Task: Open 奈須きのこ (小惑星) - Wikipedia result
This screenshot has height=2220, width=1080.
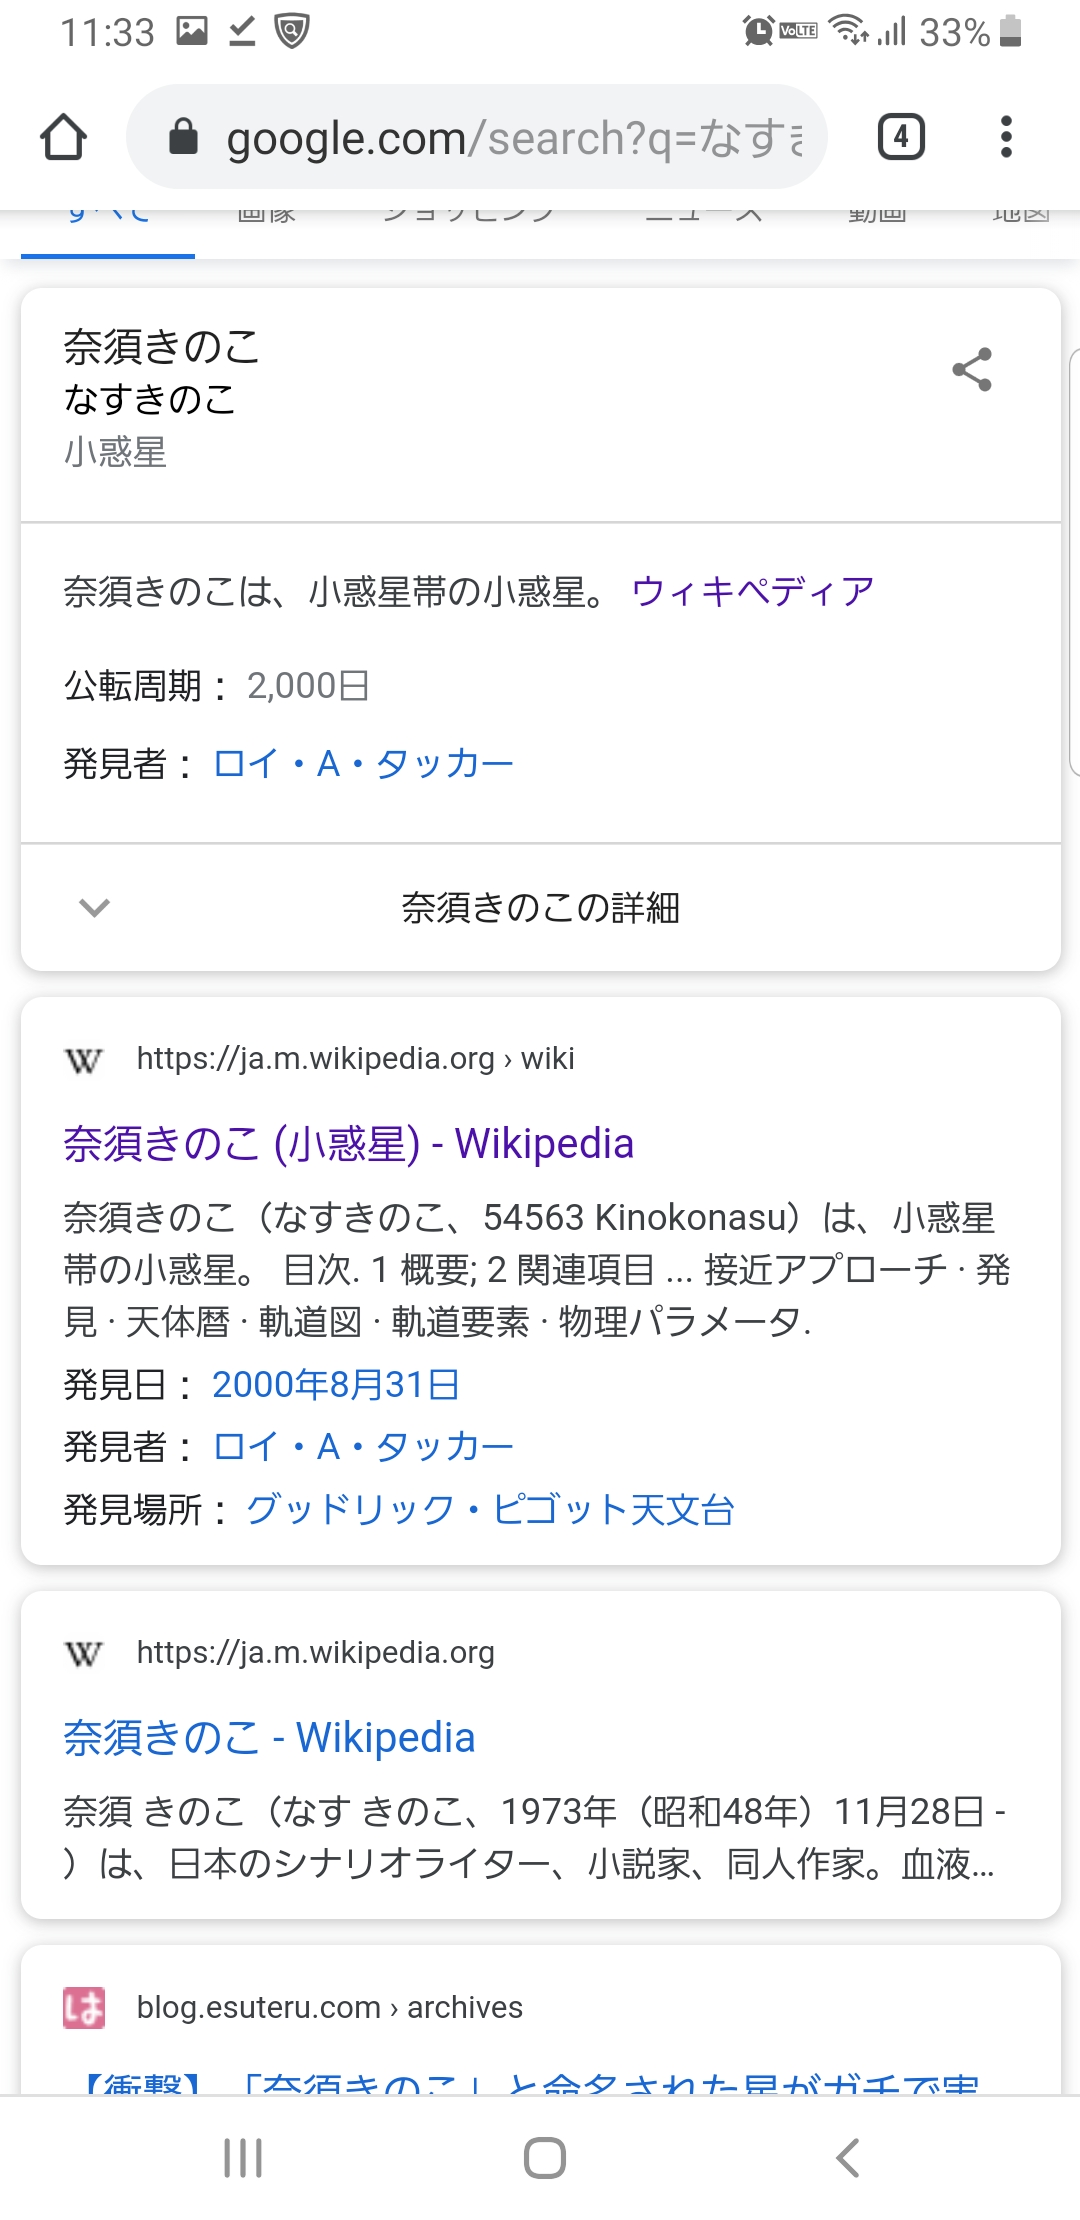Action: [348, 1144]
